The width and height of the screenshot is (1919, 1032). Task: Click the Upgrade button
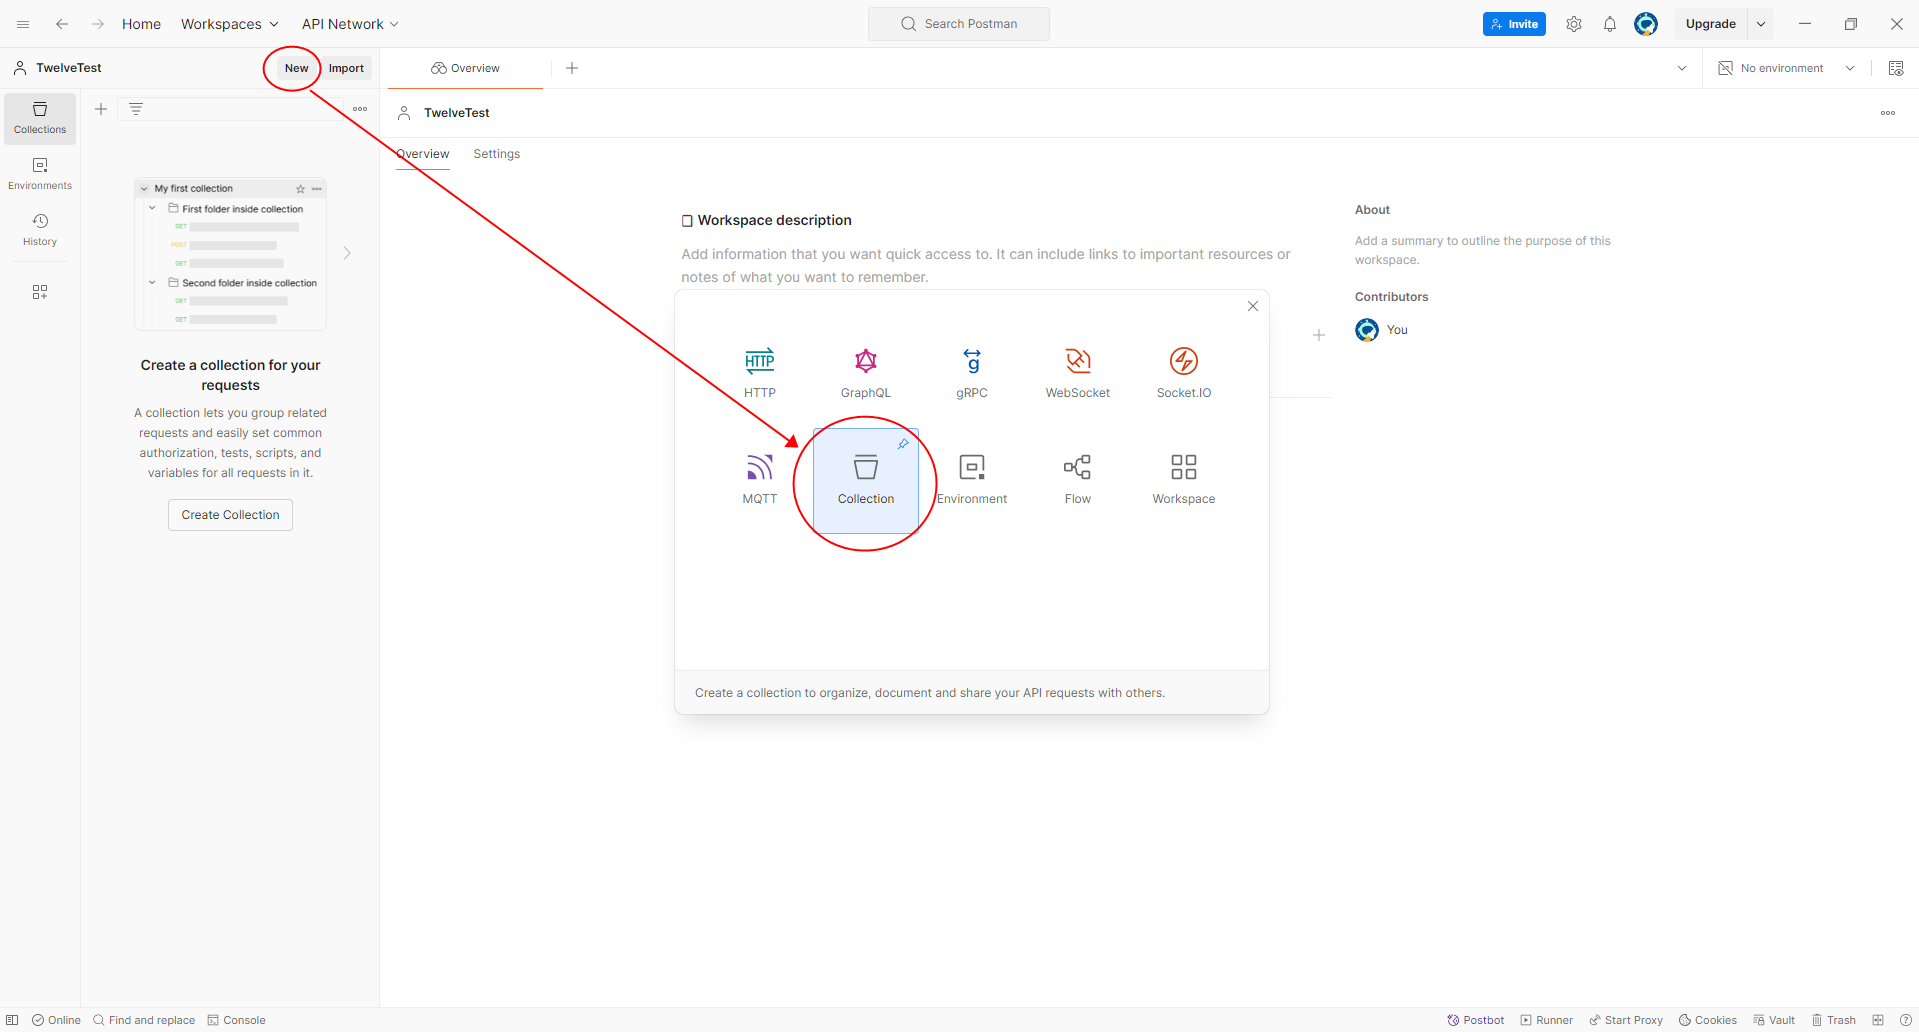[1711, 24]
